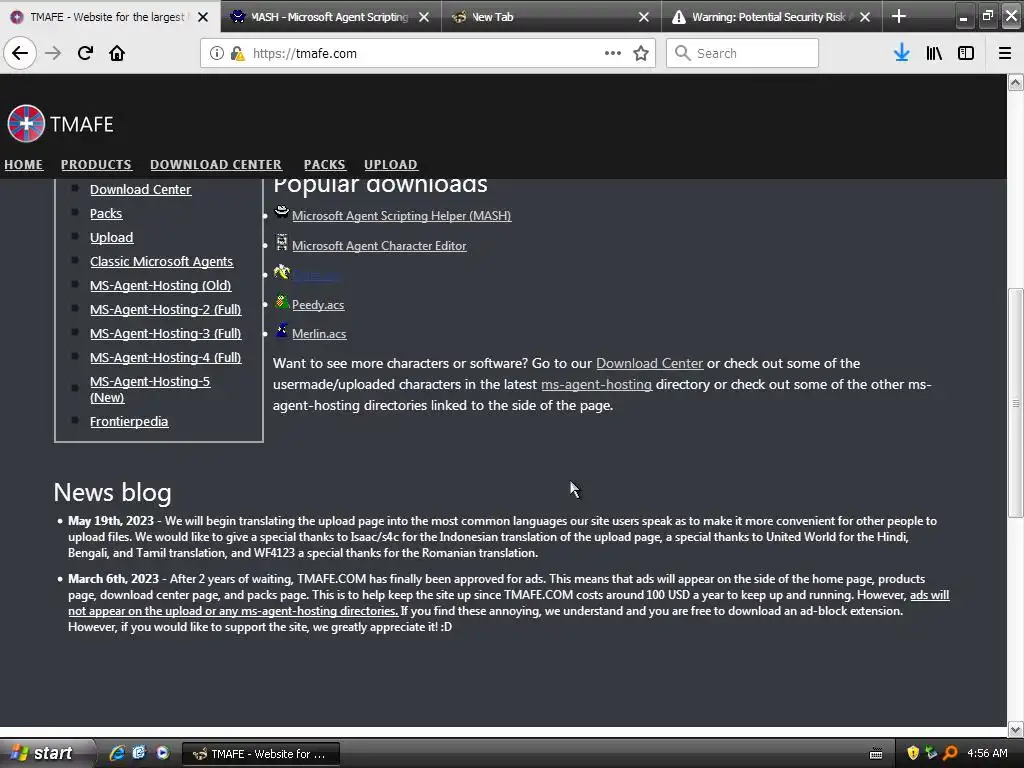The height and width of the screenshot is (768, 1024).
Task: Open PACKS in site navigation
Action: tap(325, 165)
